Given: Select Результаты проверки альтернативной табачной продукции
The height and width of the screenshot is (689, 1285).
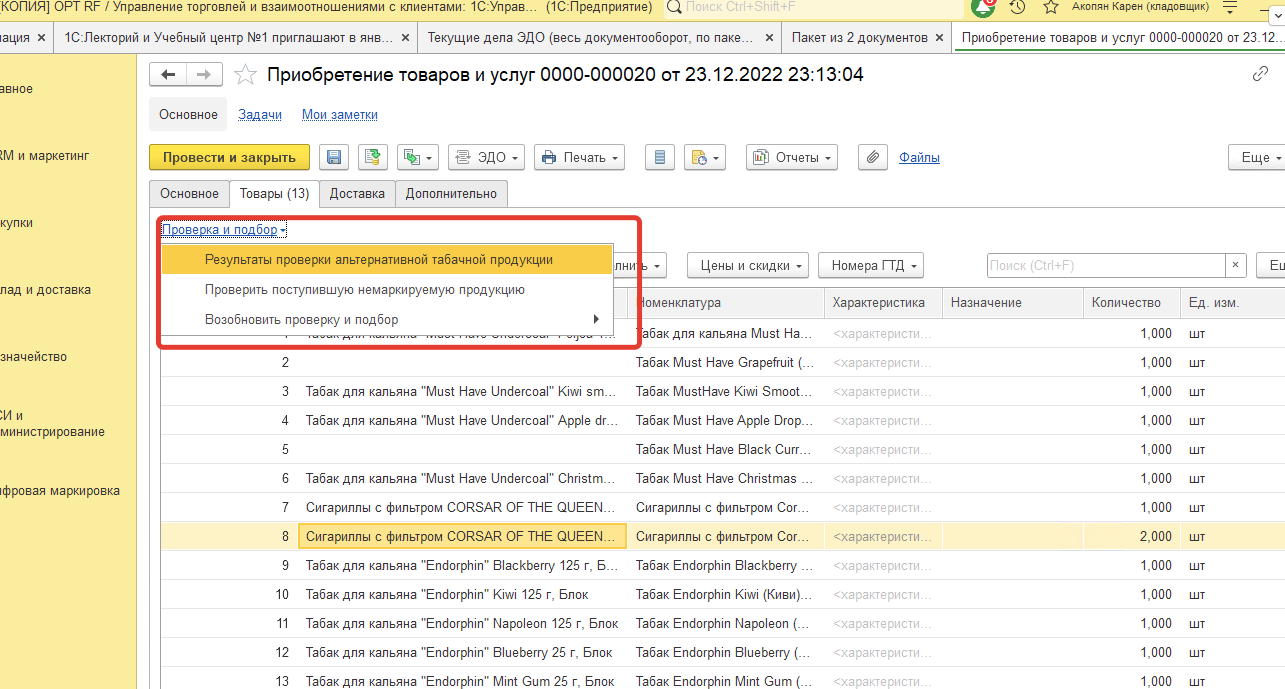Looking at the screenshot, I should pos(378,260).
